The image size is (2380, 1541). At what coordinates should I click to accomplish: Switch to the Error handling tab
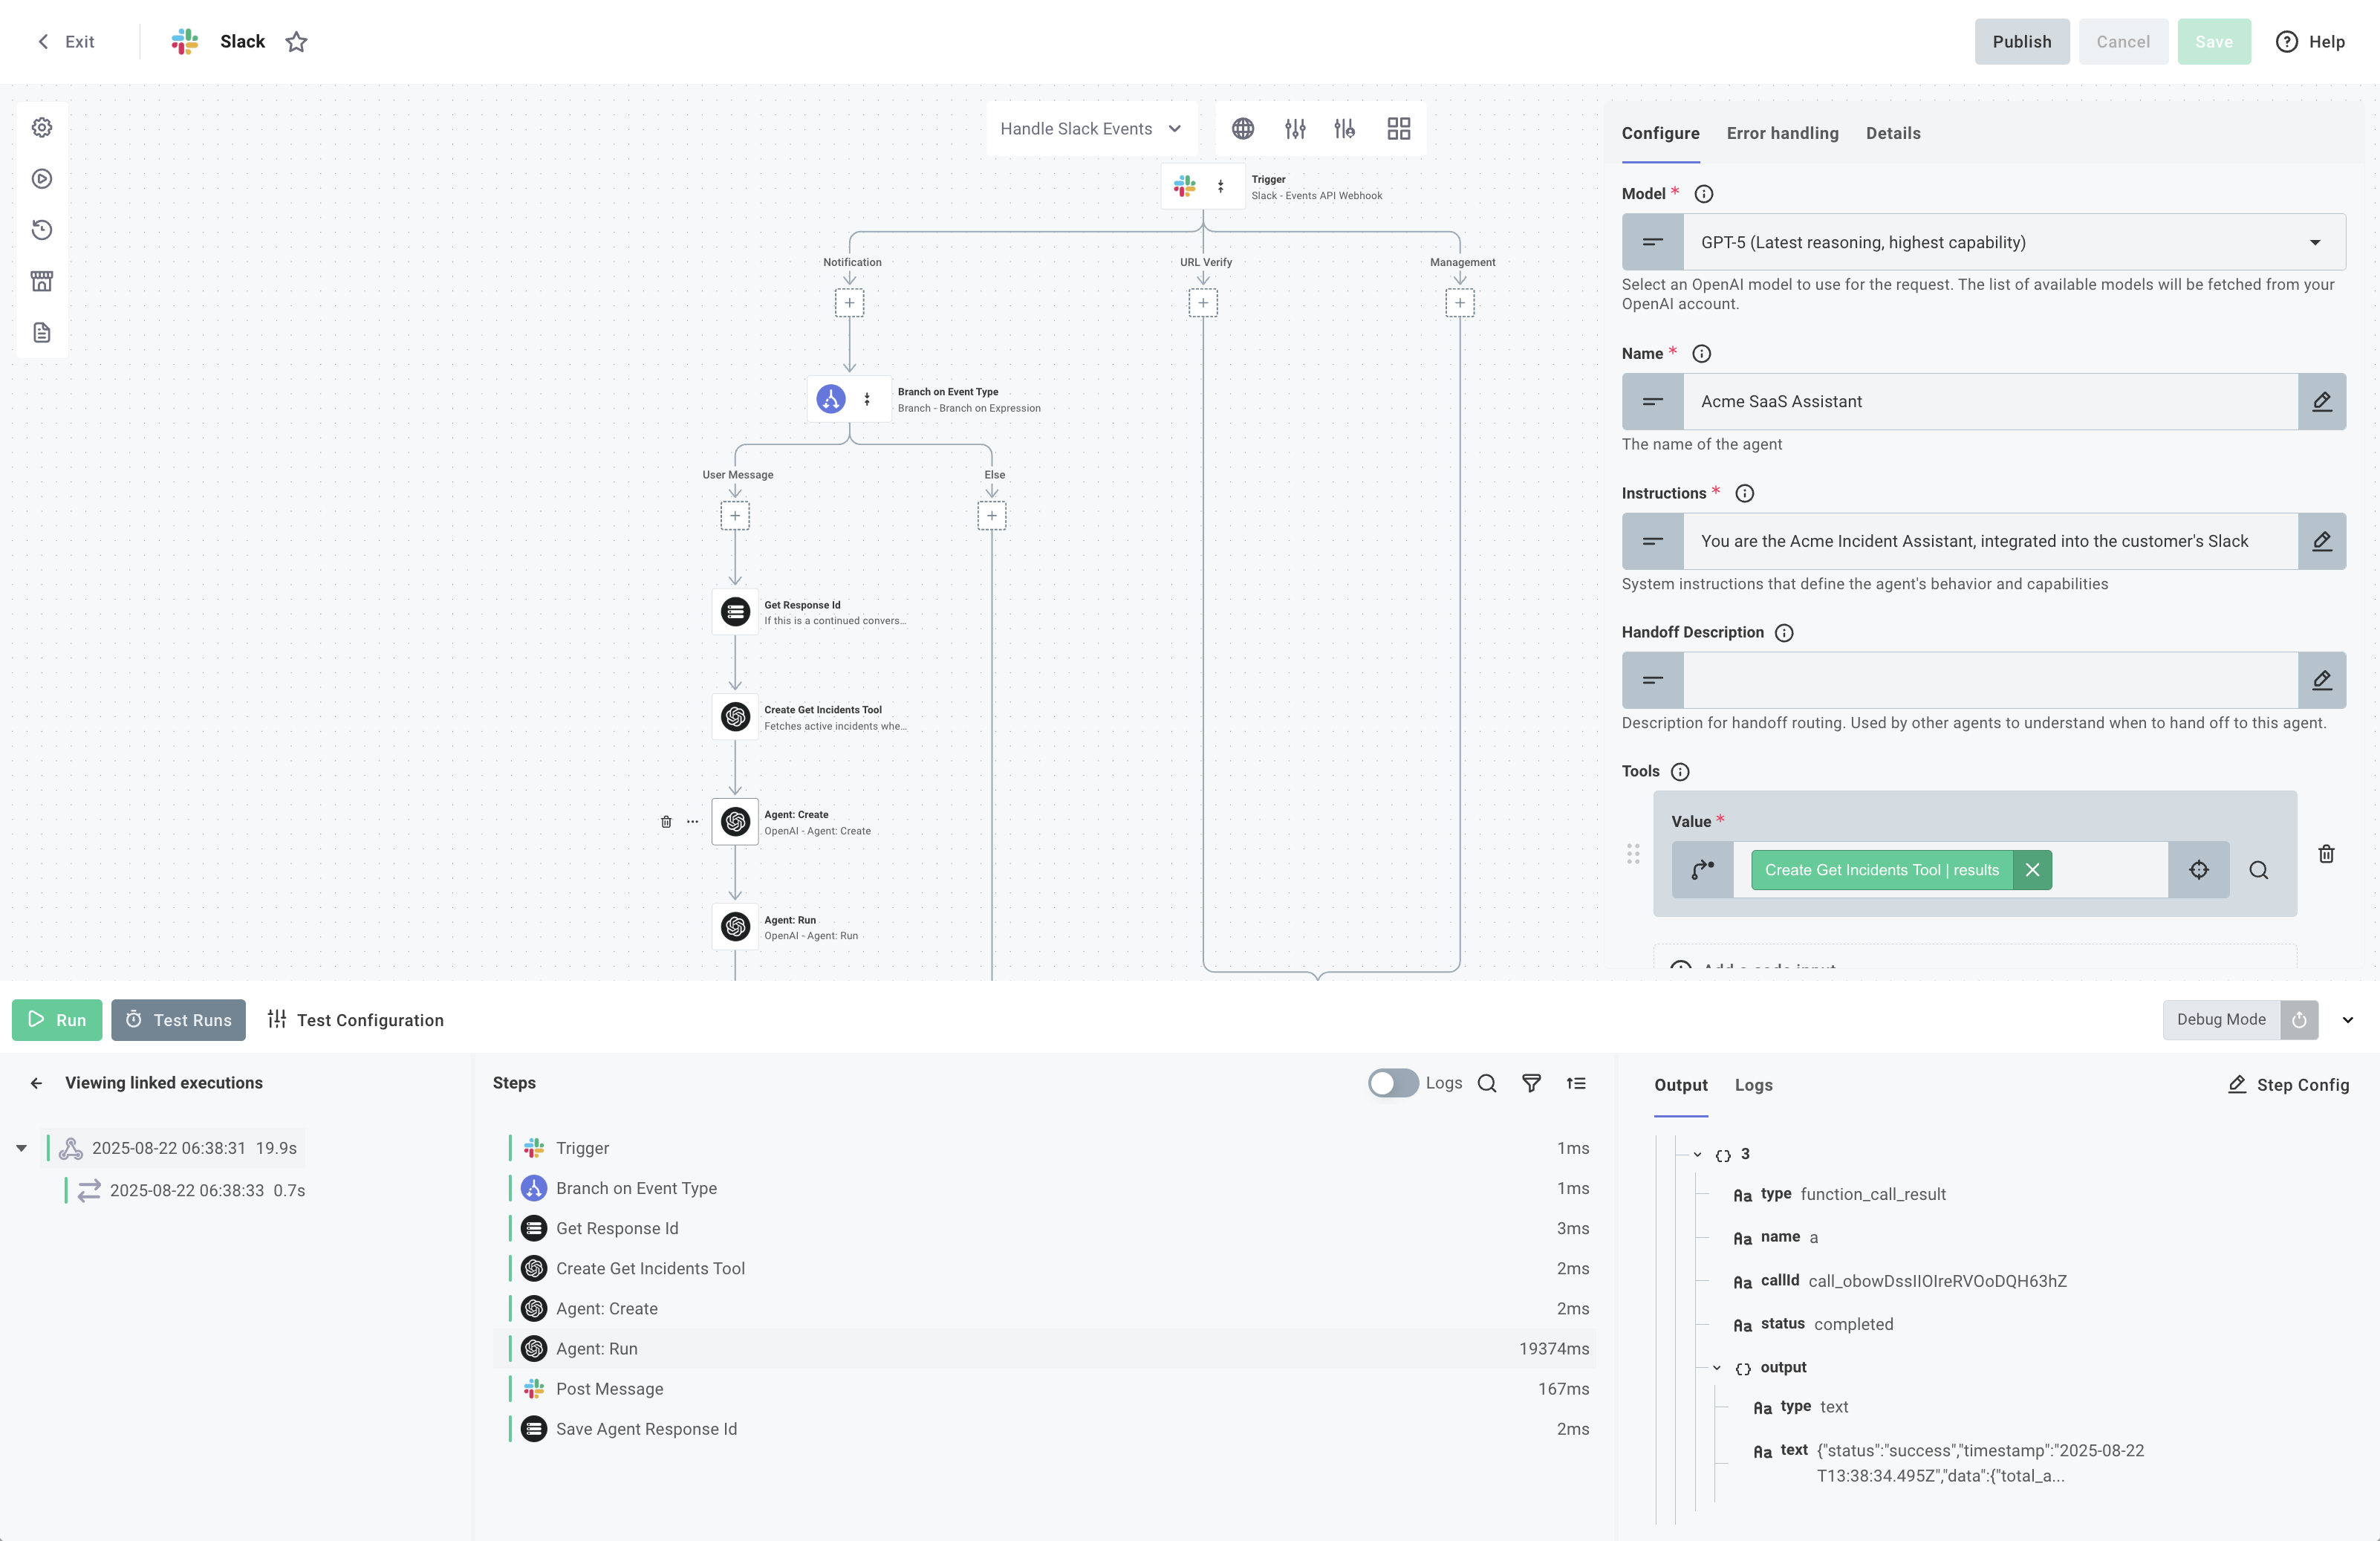pyautogui.click(x=1783, y=133)
